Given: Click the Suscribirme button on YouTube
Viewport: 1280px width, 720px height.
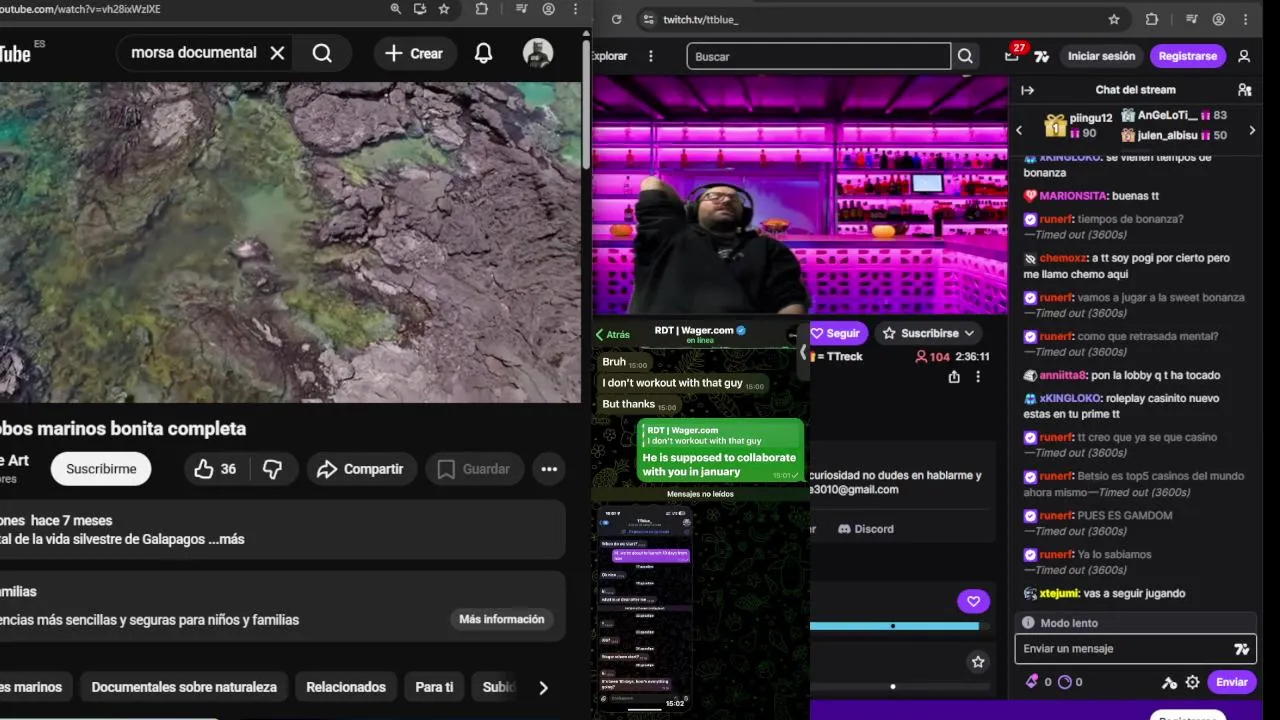Looking at the screenshot, I should (x=101, y=469).
